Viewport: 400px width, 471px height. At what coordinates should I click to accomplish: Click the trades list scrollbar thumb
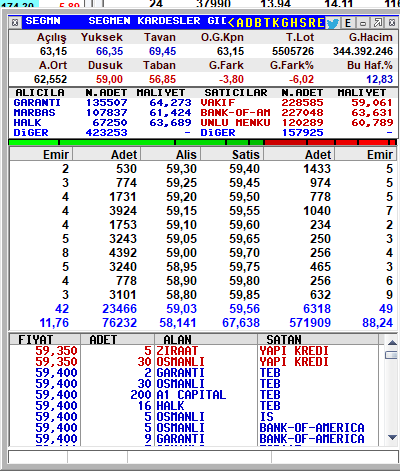(x=392, y=355)
